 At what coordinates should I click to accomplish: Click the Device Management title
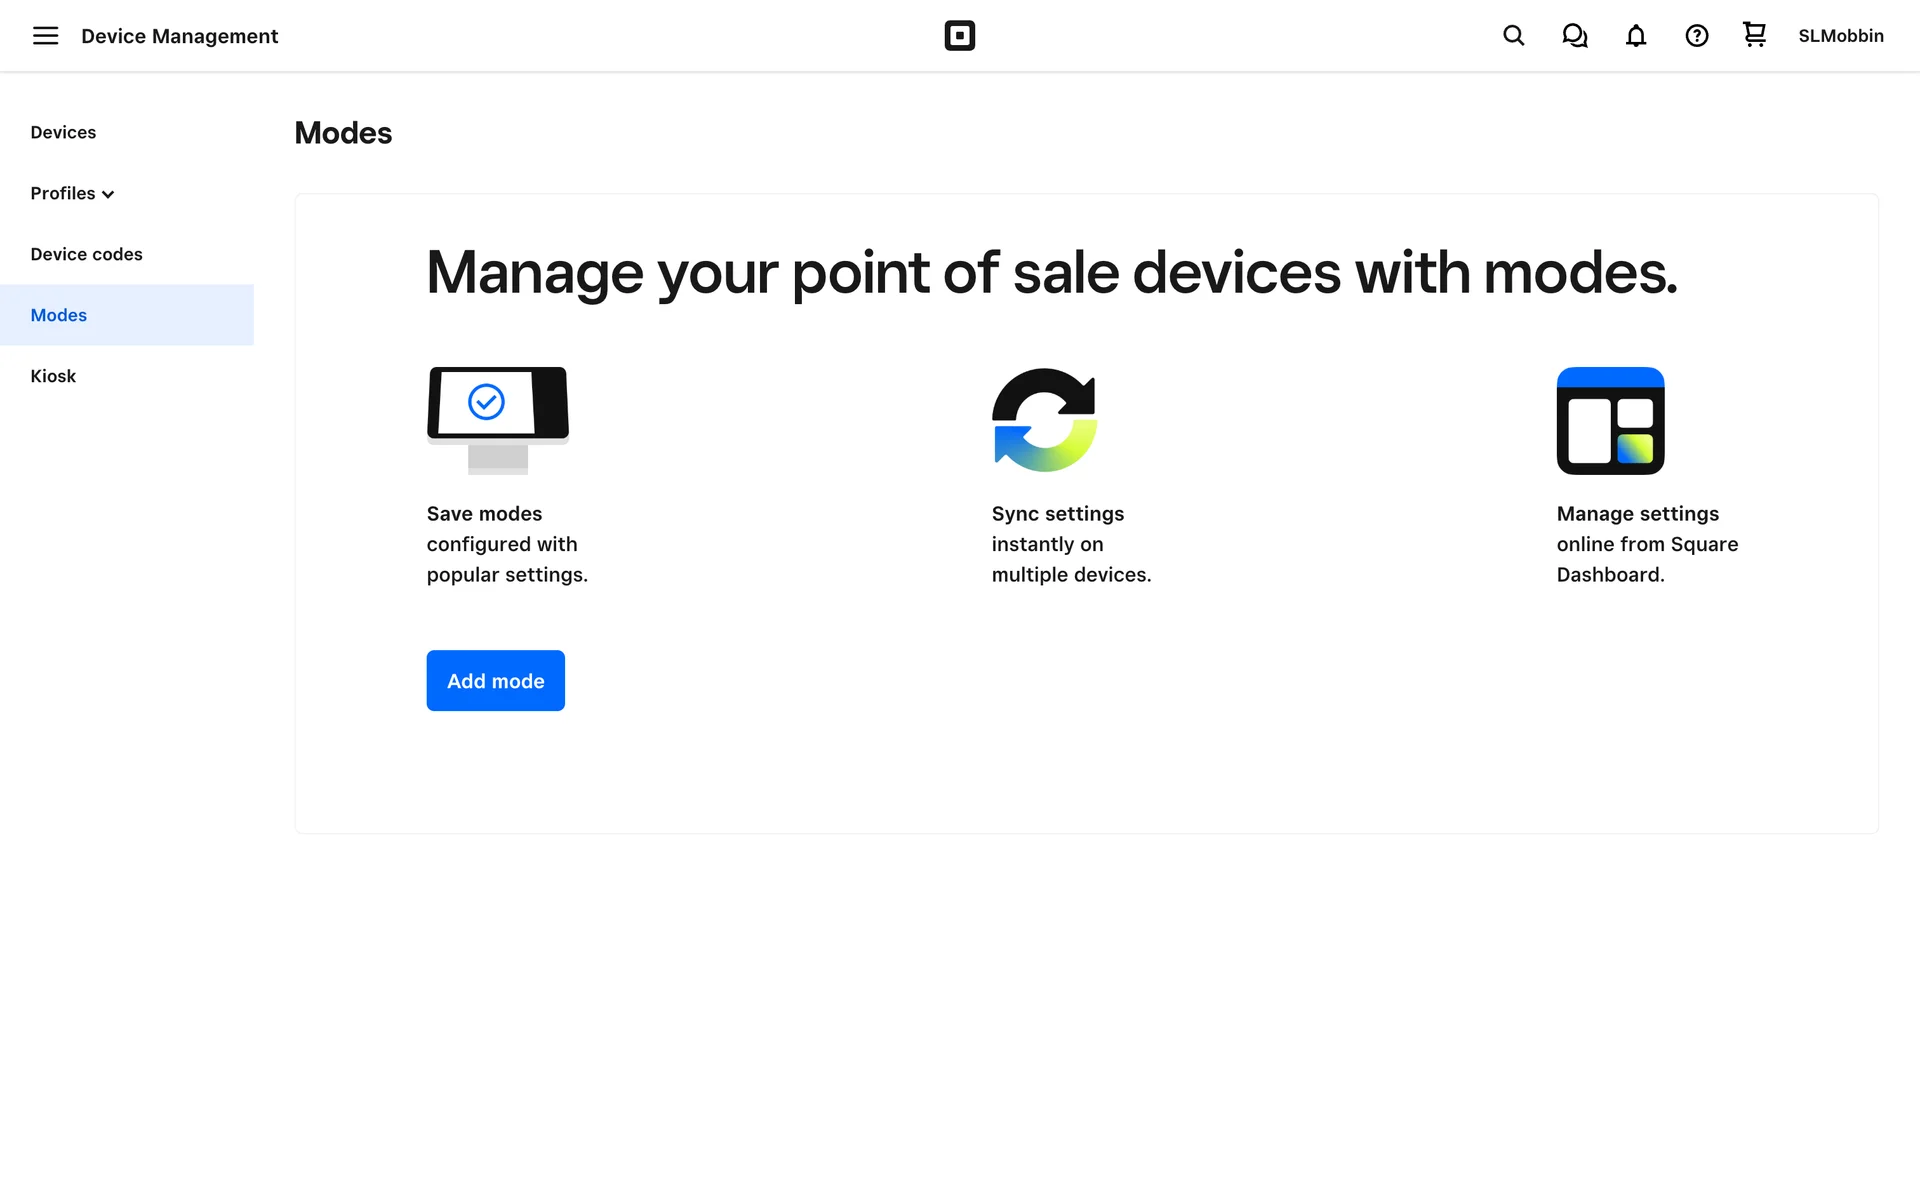click(179, 36)
